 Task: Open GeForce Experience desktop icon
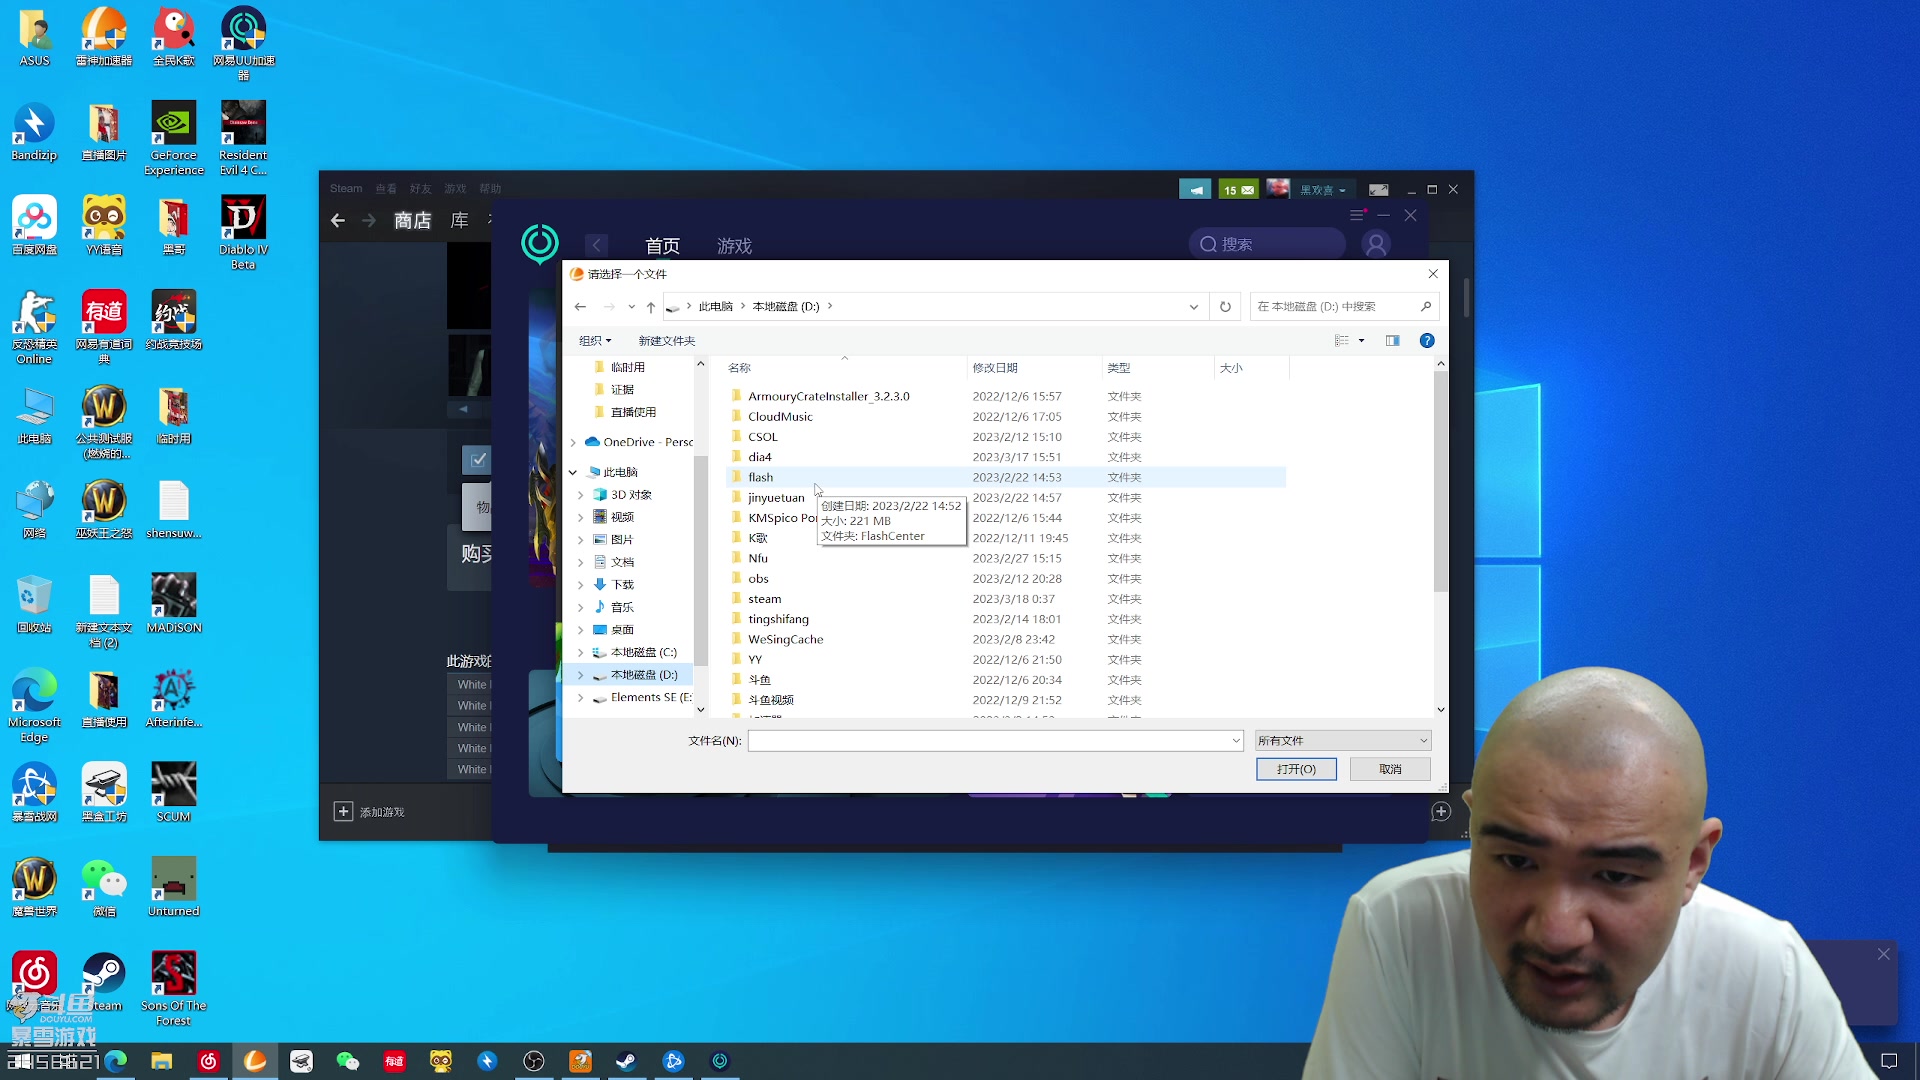(x=174, y=138)
